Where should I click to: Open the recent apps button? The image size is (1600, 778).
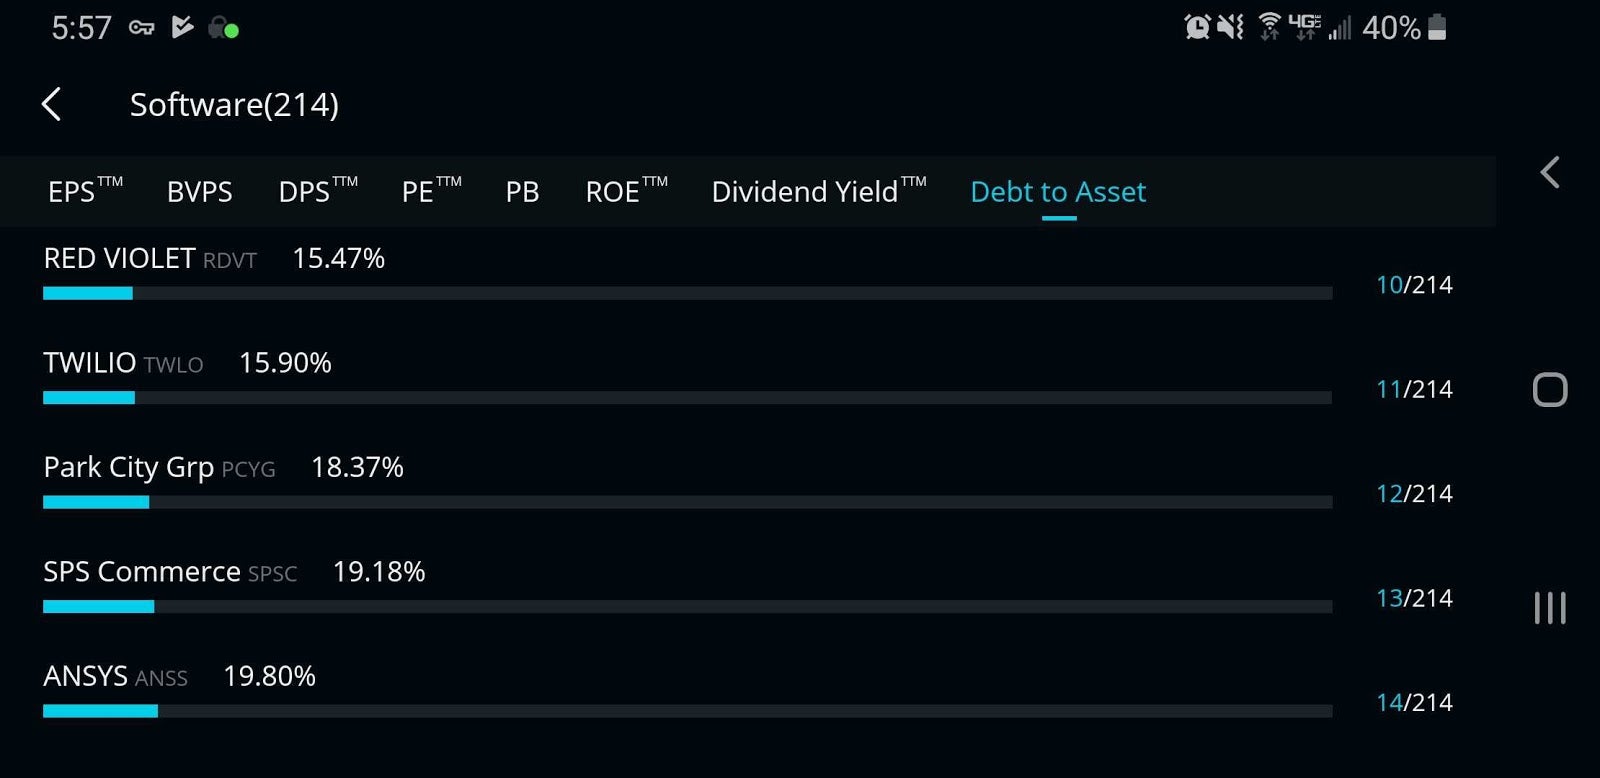point(1550,607)
